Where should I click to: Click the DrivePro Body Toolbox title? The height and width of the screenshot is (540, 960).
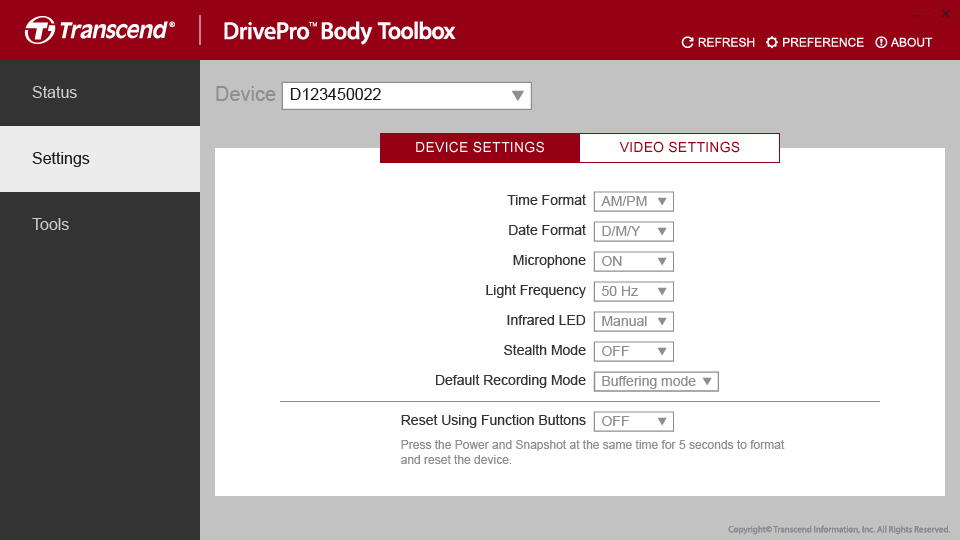(x=339, y=31)
